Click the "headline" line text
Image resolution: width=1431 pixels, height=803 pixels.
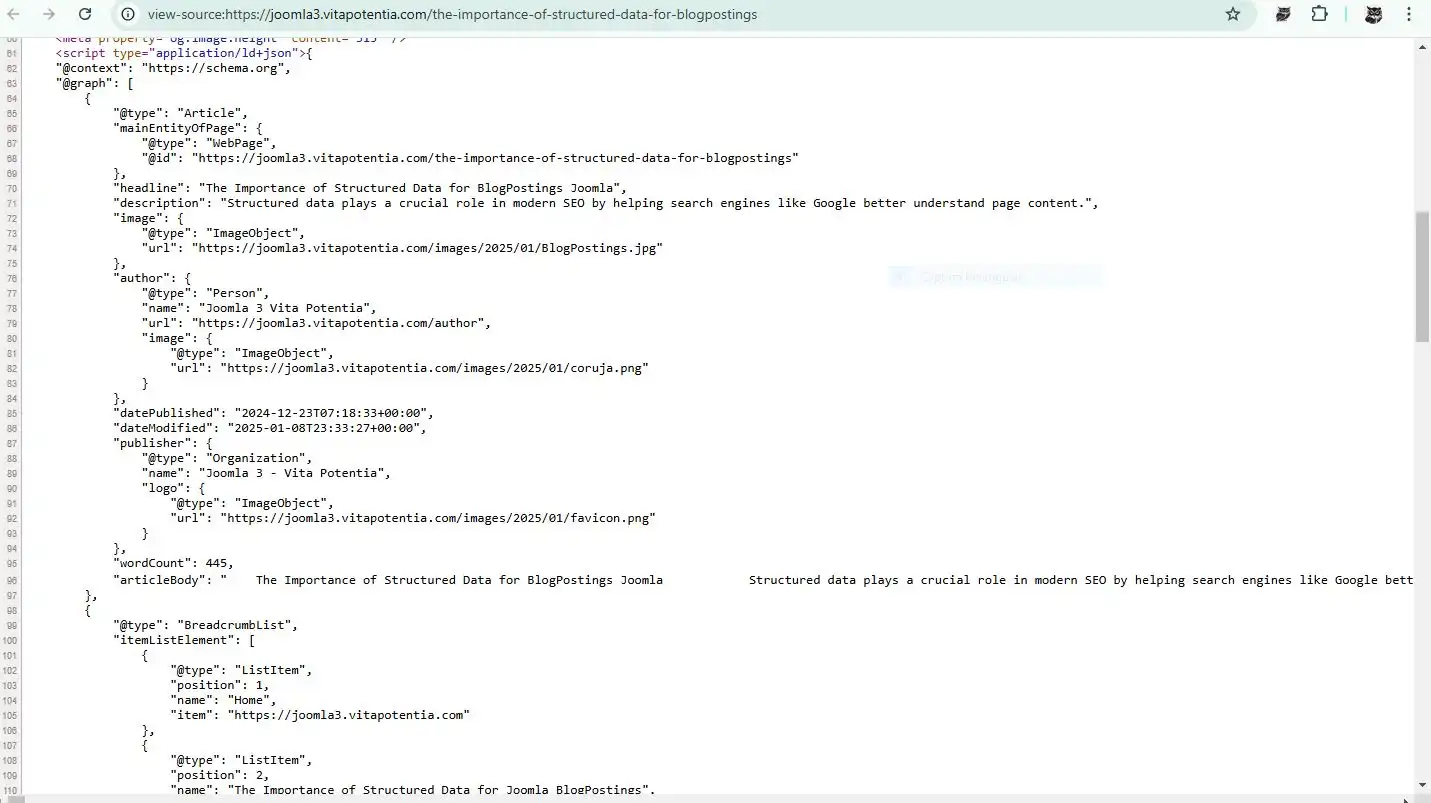click(370, 188)
